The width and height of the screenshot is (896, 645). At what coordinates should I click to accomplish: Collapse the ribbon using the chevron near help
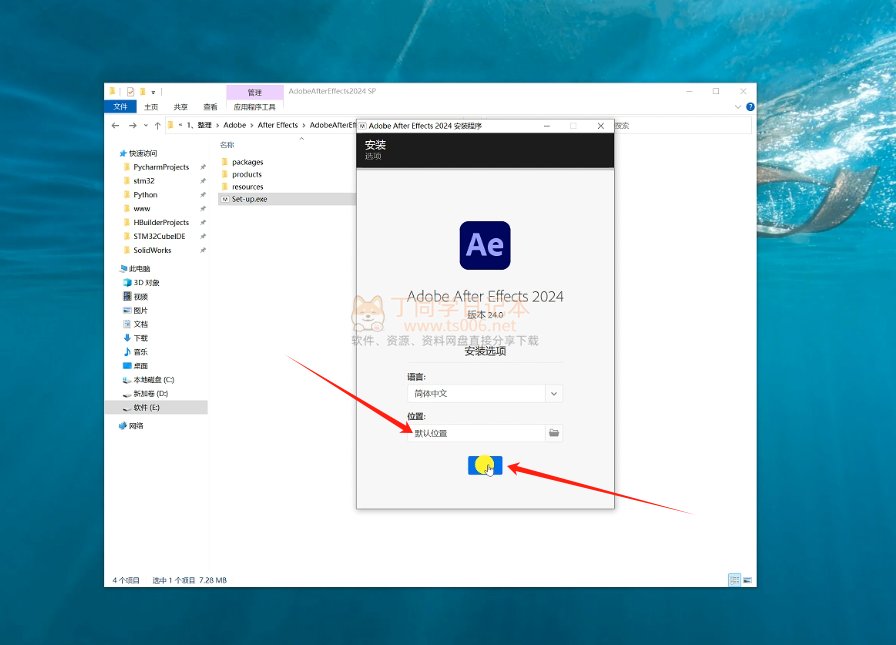tap(739, 107)
